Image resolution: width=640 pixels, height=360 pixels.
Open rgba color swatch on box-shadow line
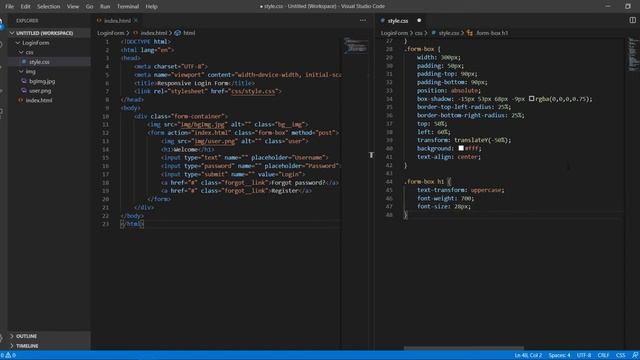click(531, 99)
